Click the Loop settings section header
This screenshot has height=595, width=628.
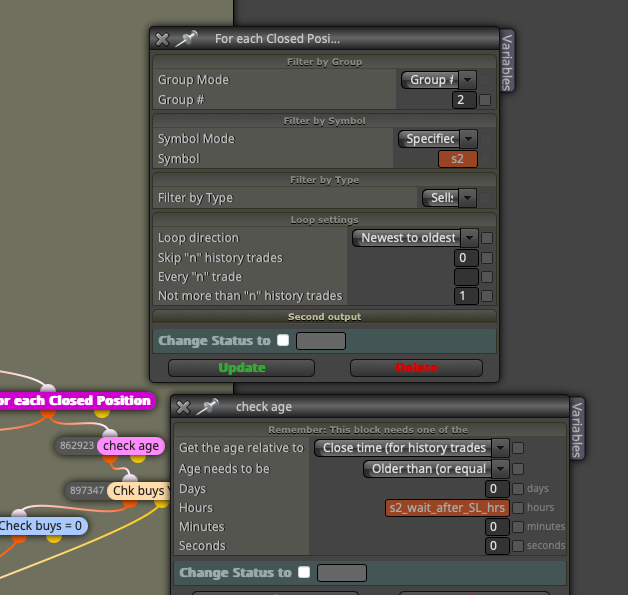tap(324, 220)
